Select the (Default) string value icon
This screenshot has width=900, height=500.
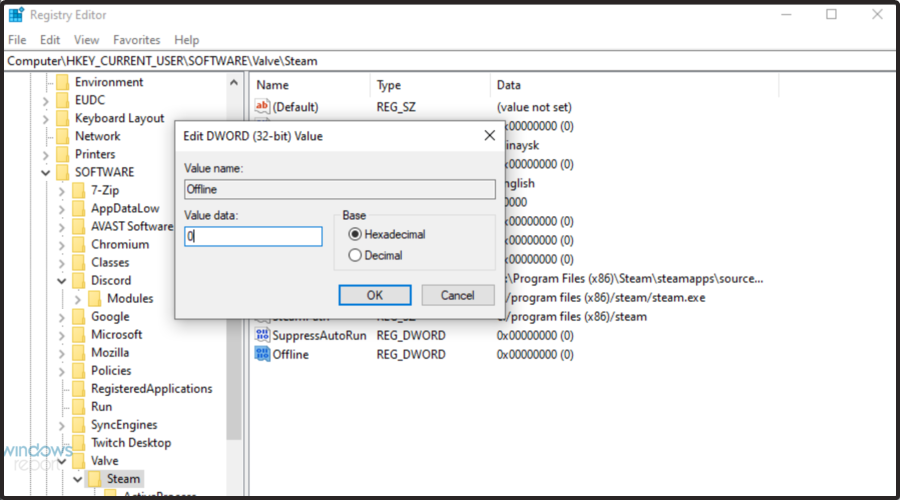pos(262,106)
